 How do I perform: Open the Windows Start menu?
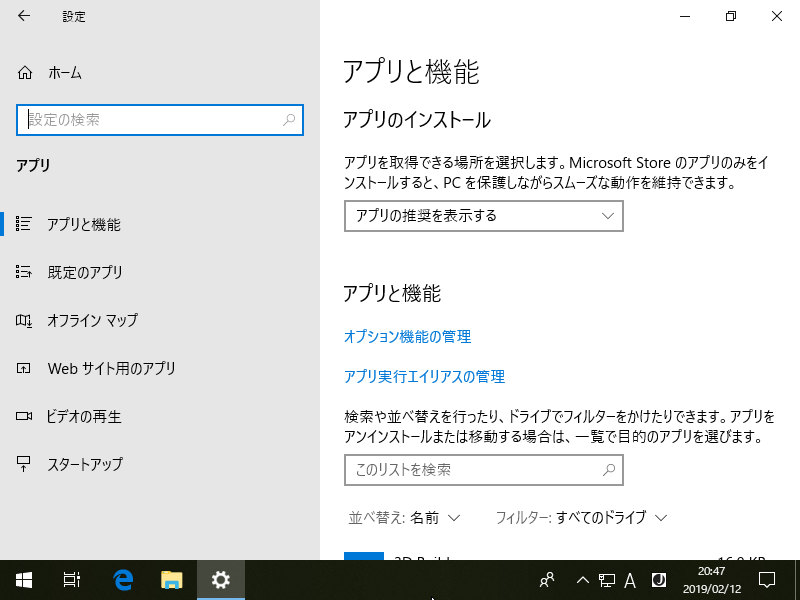23,580
